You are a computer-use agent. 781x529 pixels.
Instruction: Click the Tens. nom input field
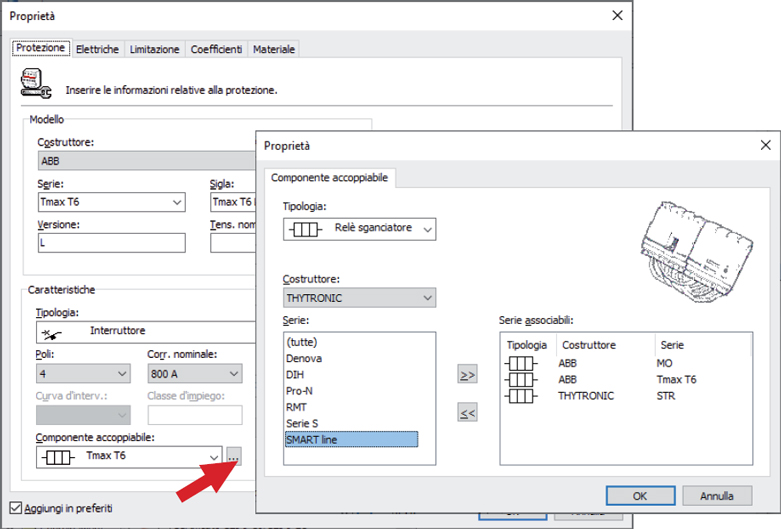point(233,243)
